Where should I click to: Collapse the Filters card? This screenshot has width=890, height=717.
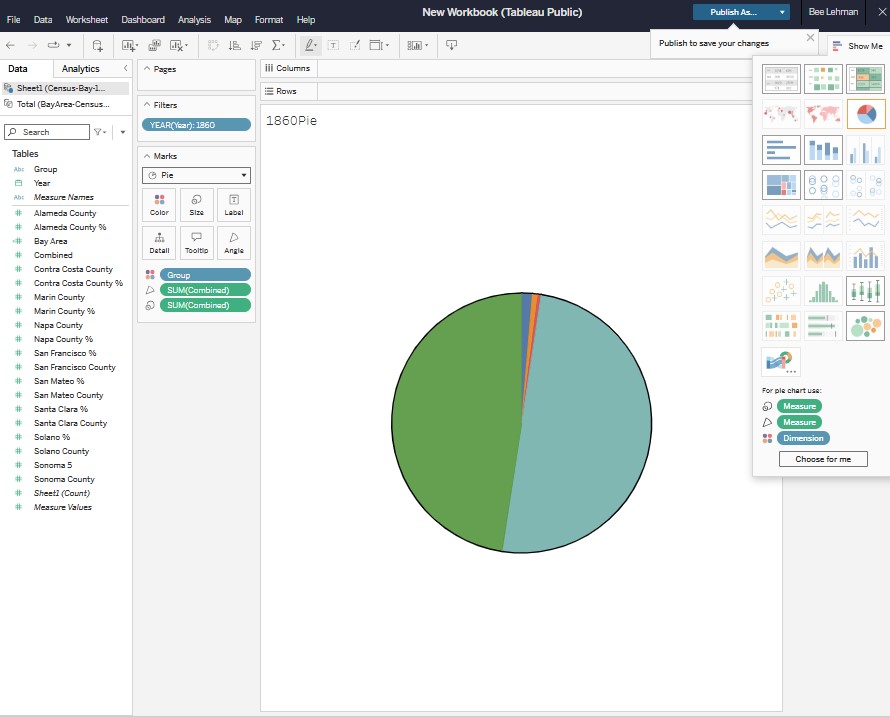146,104
